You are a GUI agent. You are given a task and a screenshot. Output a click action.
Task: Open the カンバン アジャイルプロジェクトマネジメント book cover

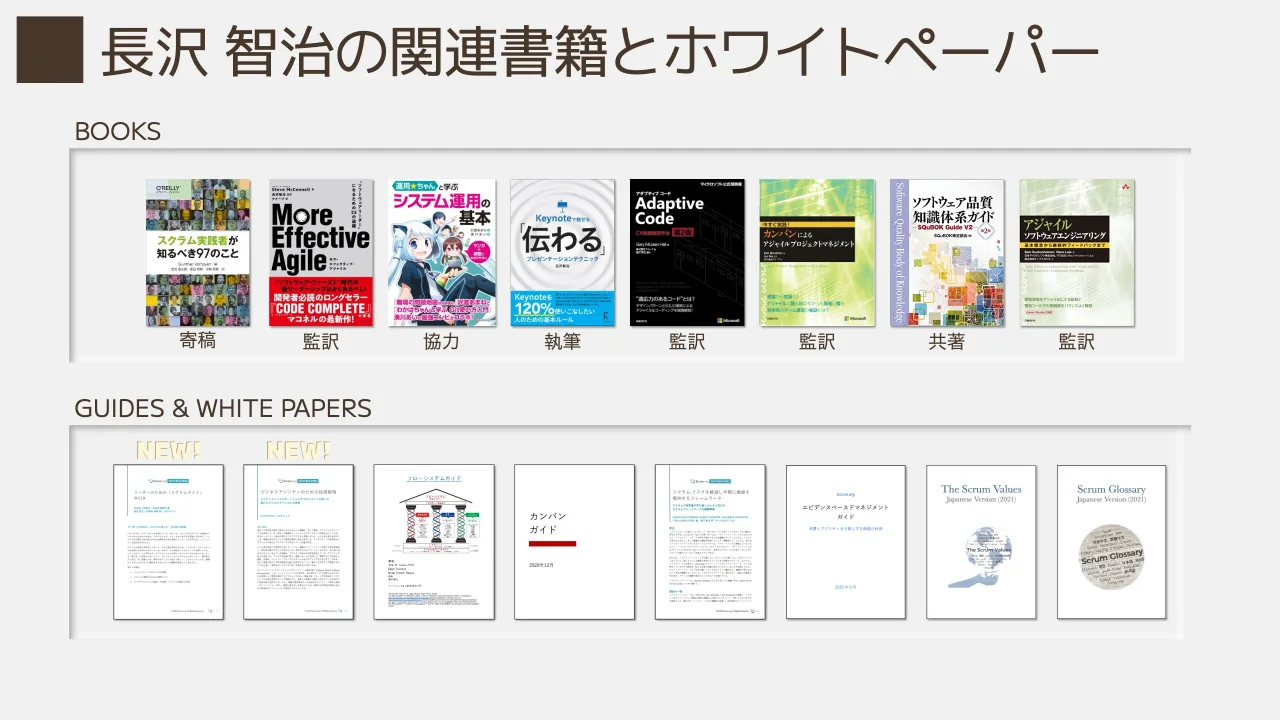pos(817,253)
